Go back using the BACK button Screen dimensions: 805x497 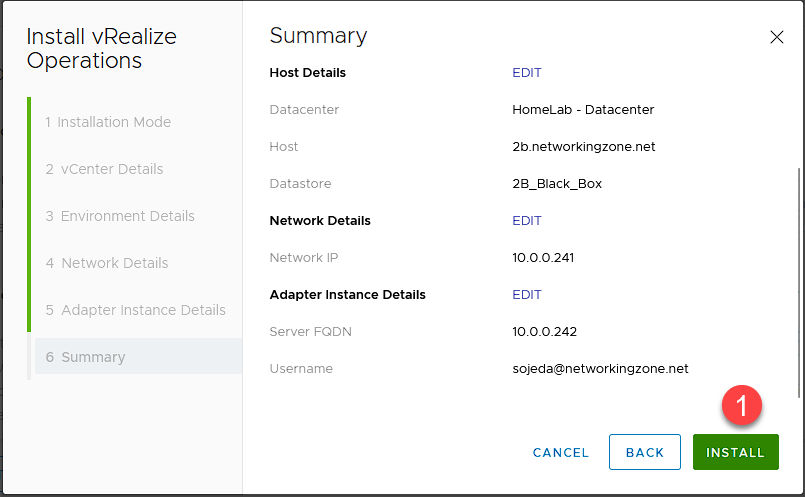pos(644,453)
